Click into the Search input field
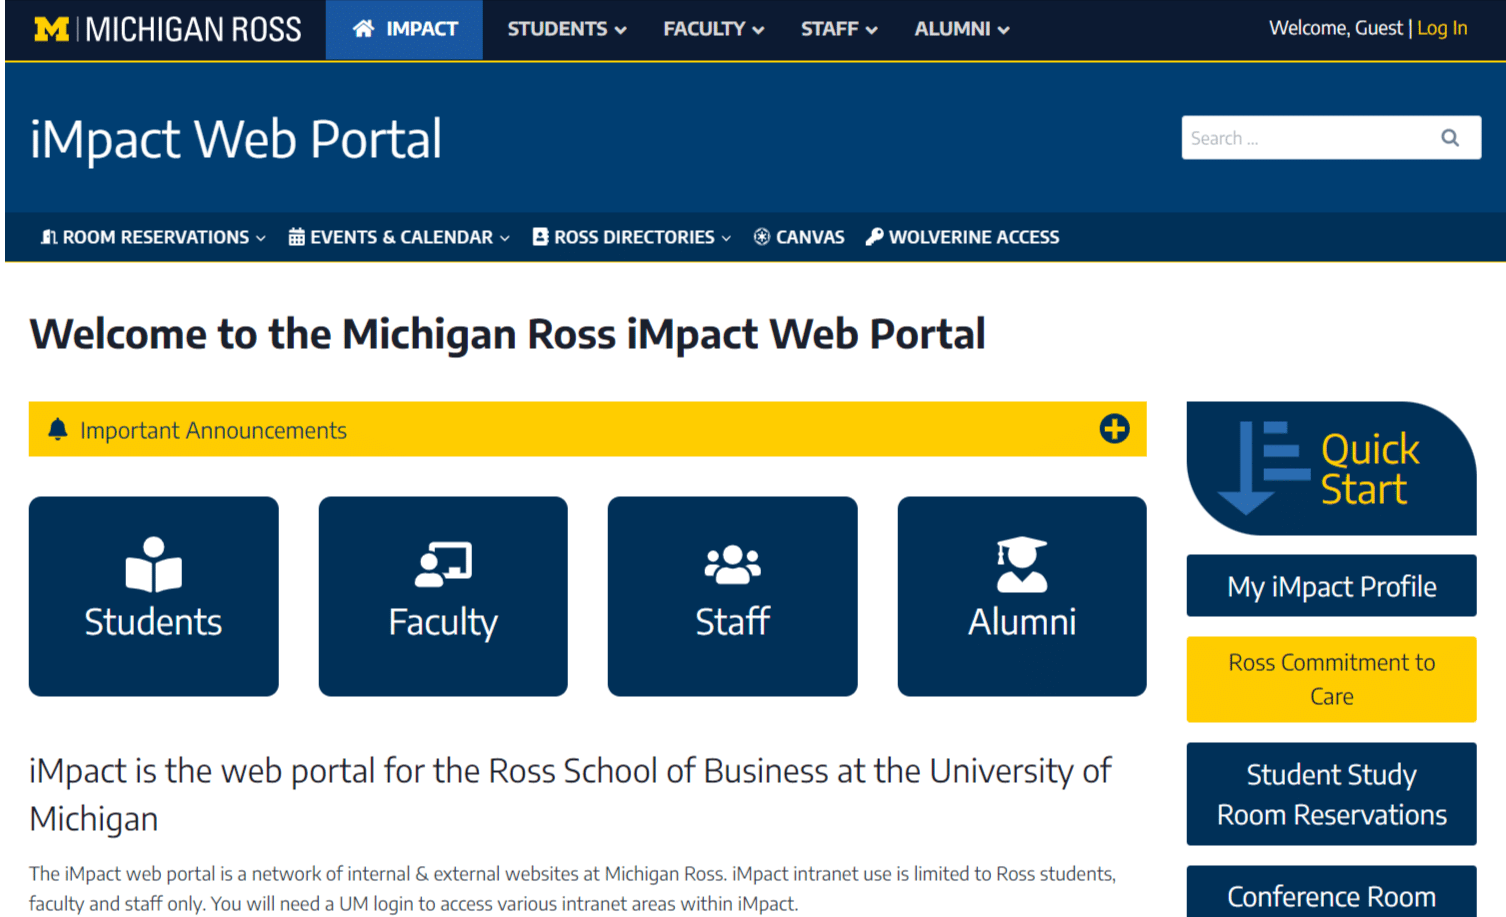 pos(1305,138)
